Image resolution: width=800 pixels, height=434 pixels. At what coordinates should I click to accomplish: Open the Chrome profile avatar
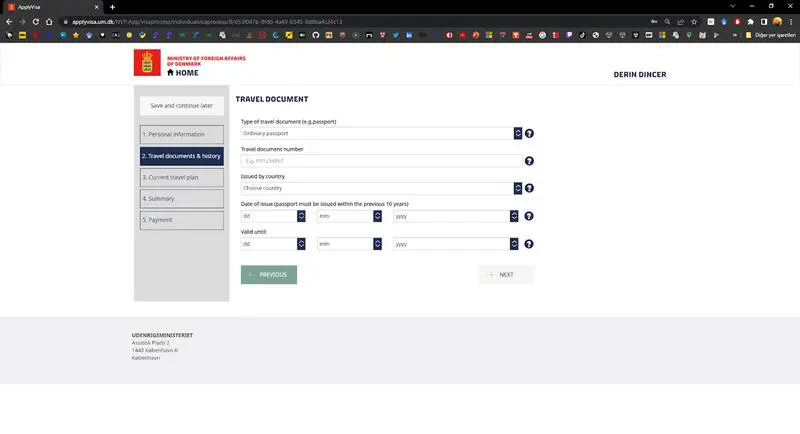pyautogui.click(x=777, y=22)
